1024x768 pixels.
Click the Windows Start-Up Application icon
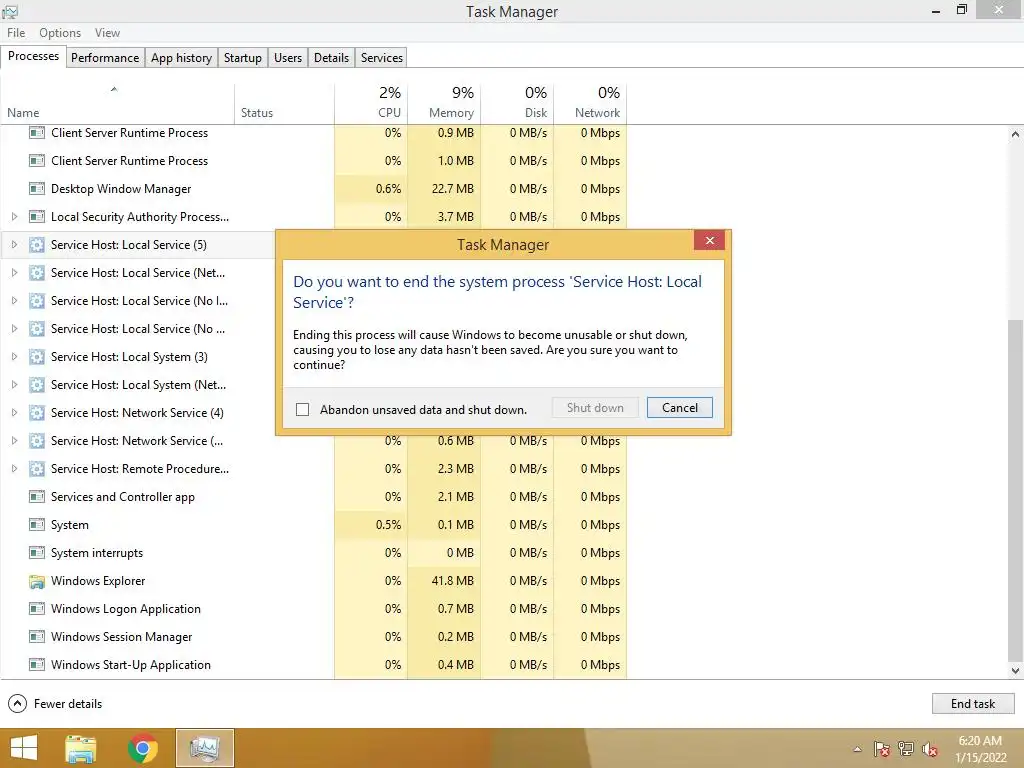[x=37, y=665]
